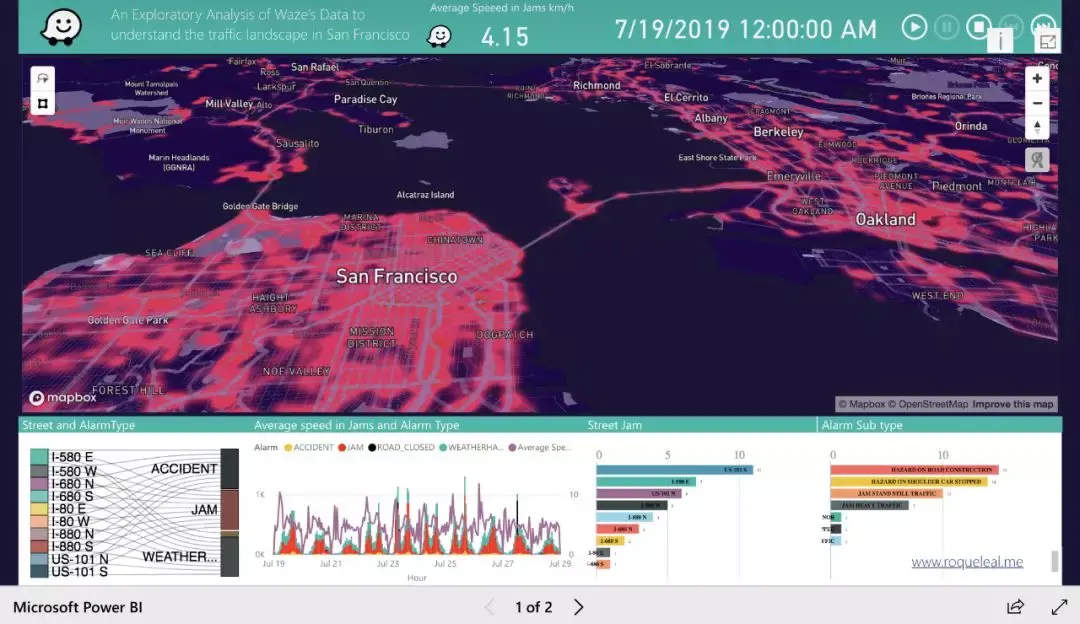Click the Microsoft Power BI label
This screenshot has height=624, width=1080.
(77, 607)
